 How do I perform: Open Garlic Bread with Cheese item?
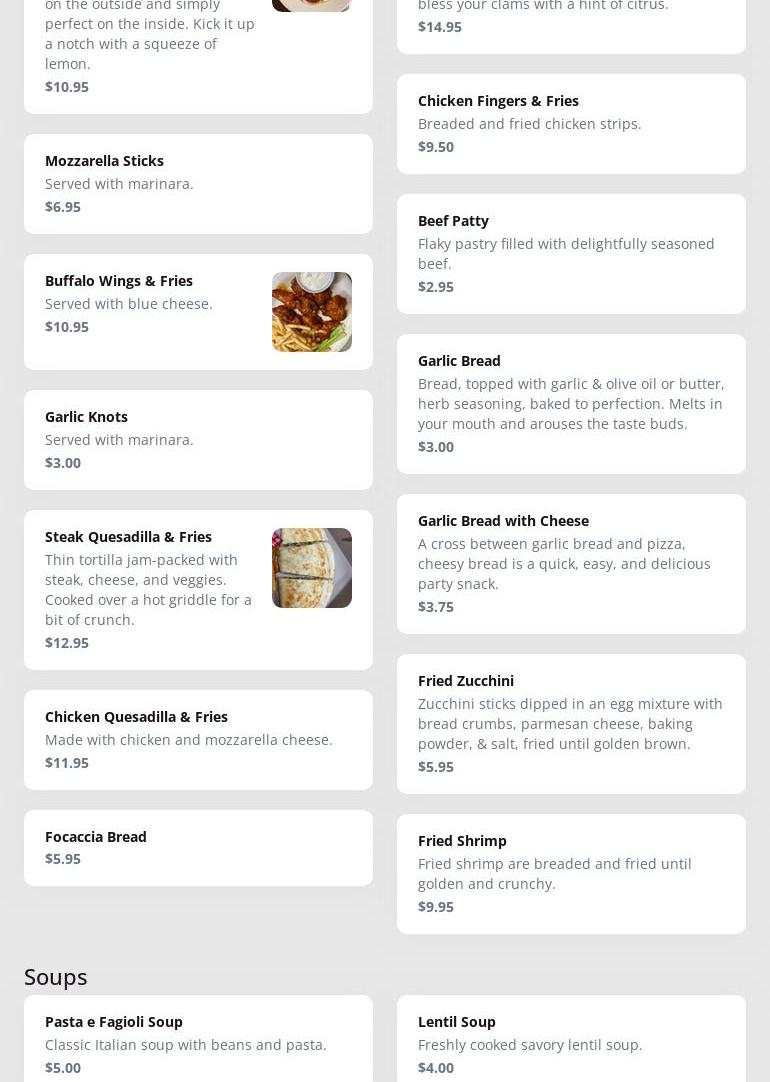point(571,564)
